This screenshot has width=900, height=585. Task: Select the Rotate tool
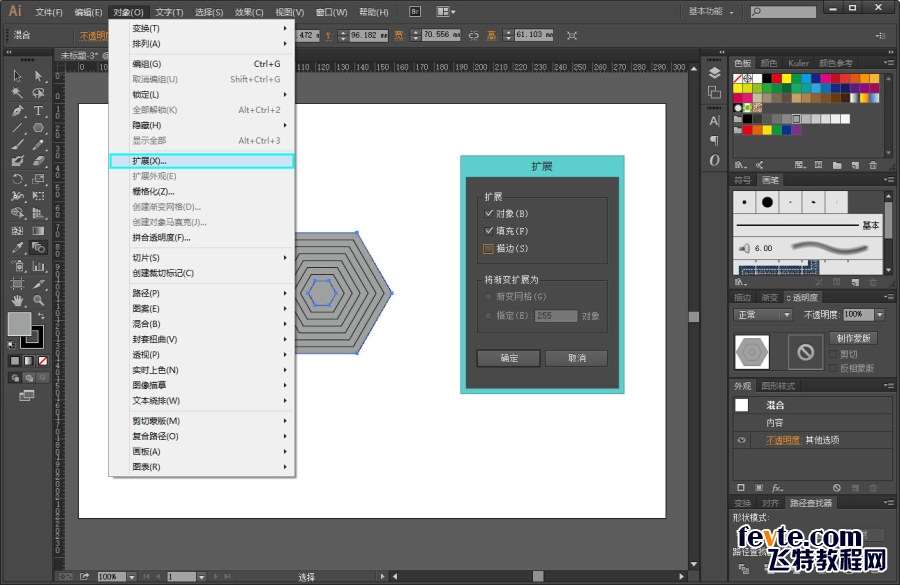coord(17,179)
